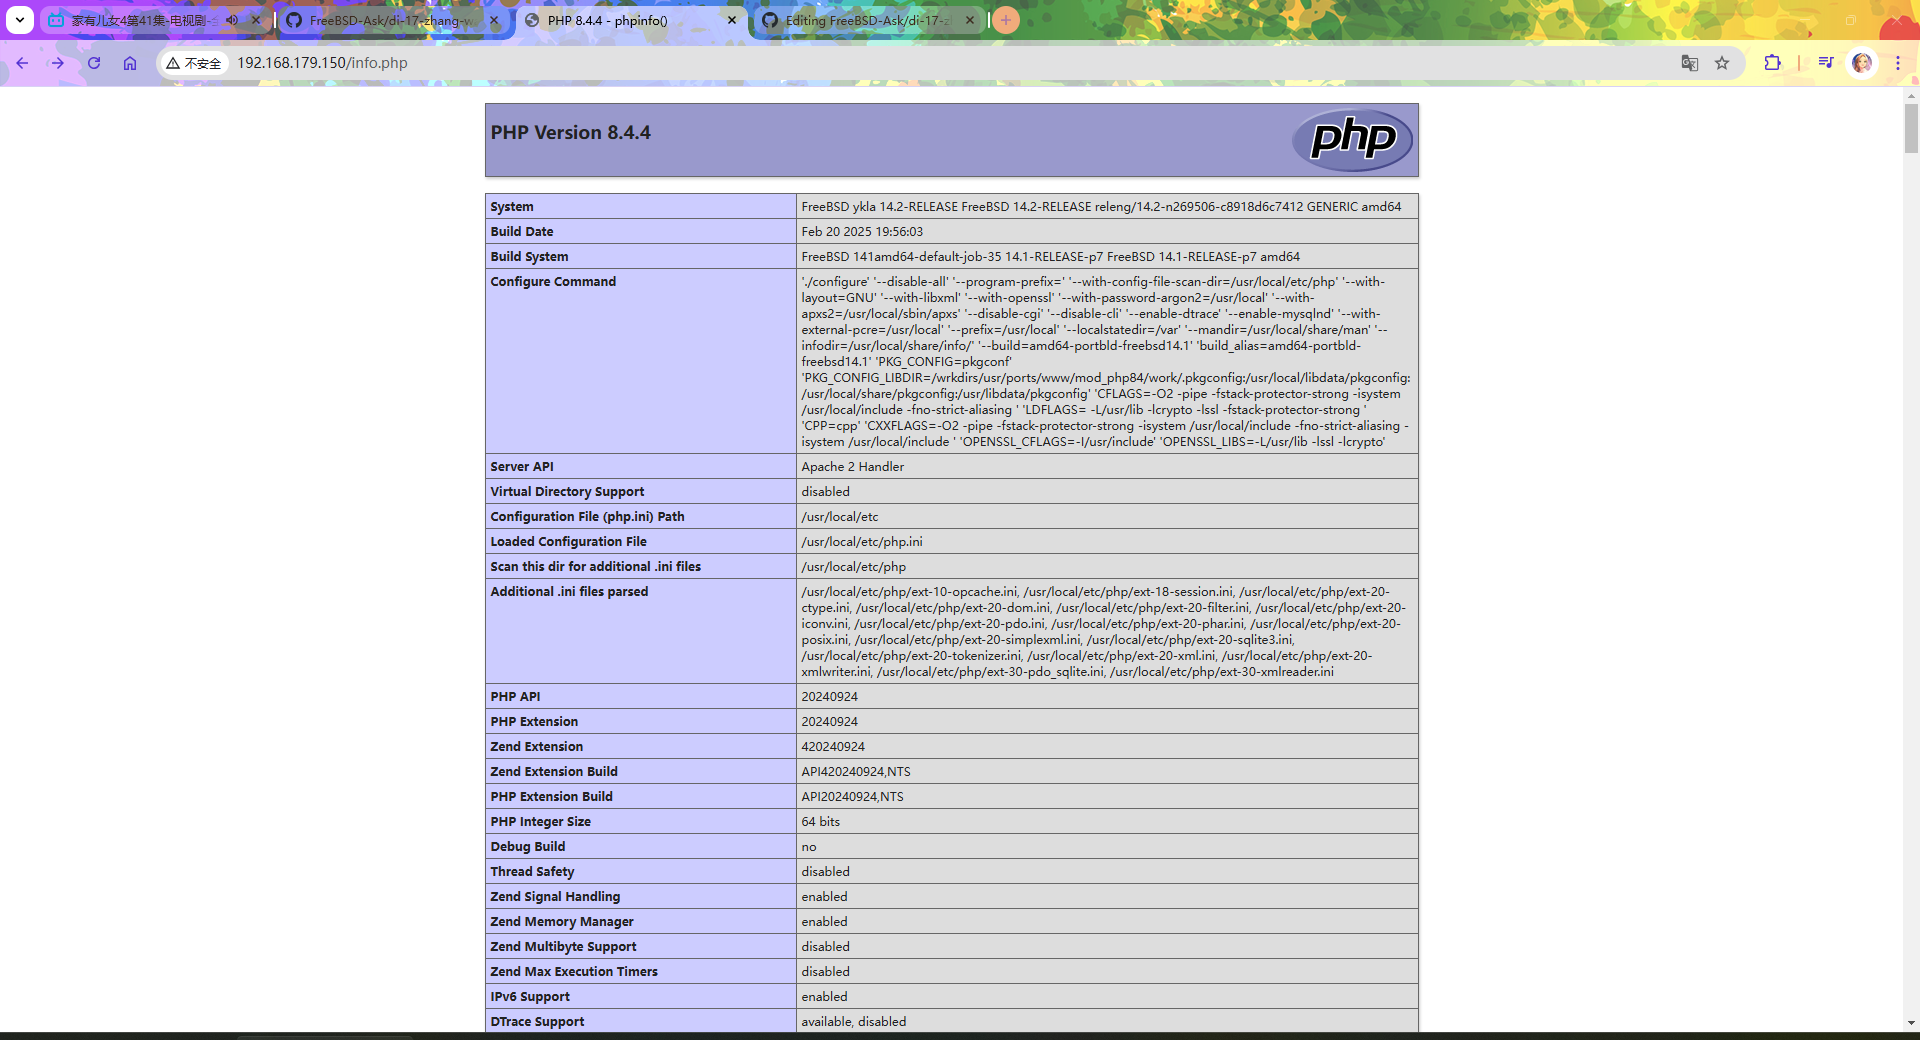This screenshot has width=1920, height=1040.
Task: Click the Zend Multibyte Support label
Action: 563,947
